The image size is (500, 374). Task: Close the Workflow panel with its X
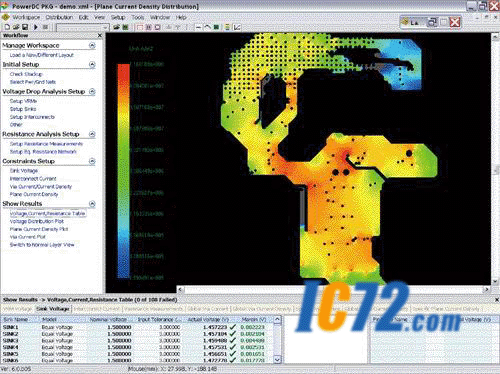100,35
